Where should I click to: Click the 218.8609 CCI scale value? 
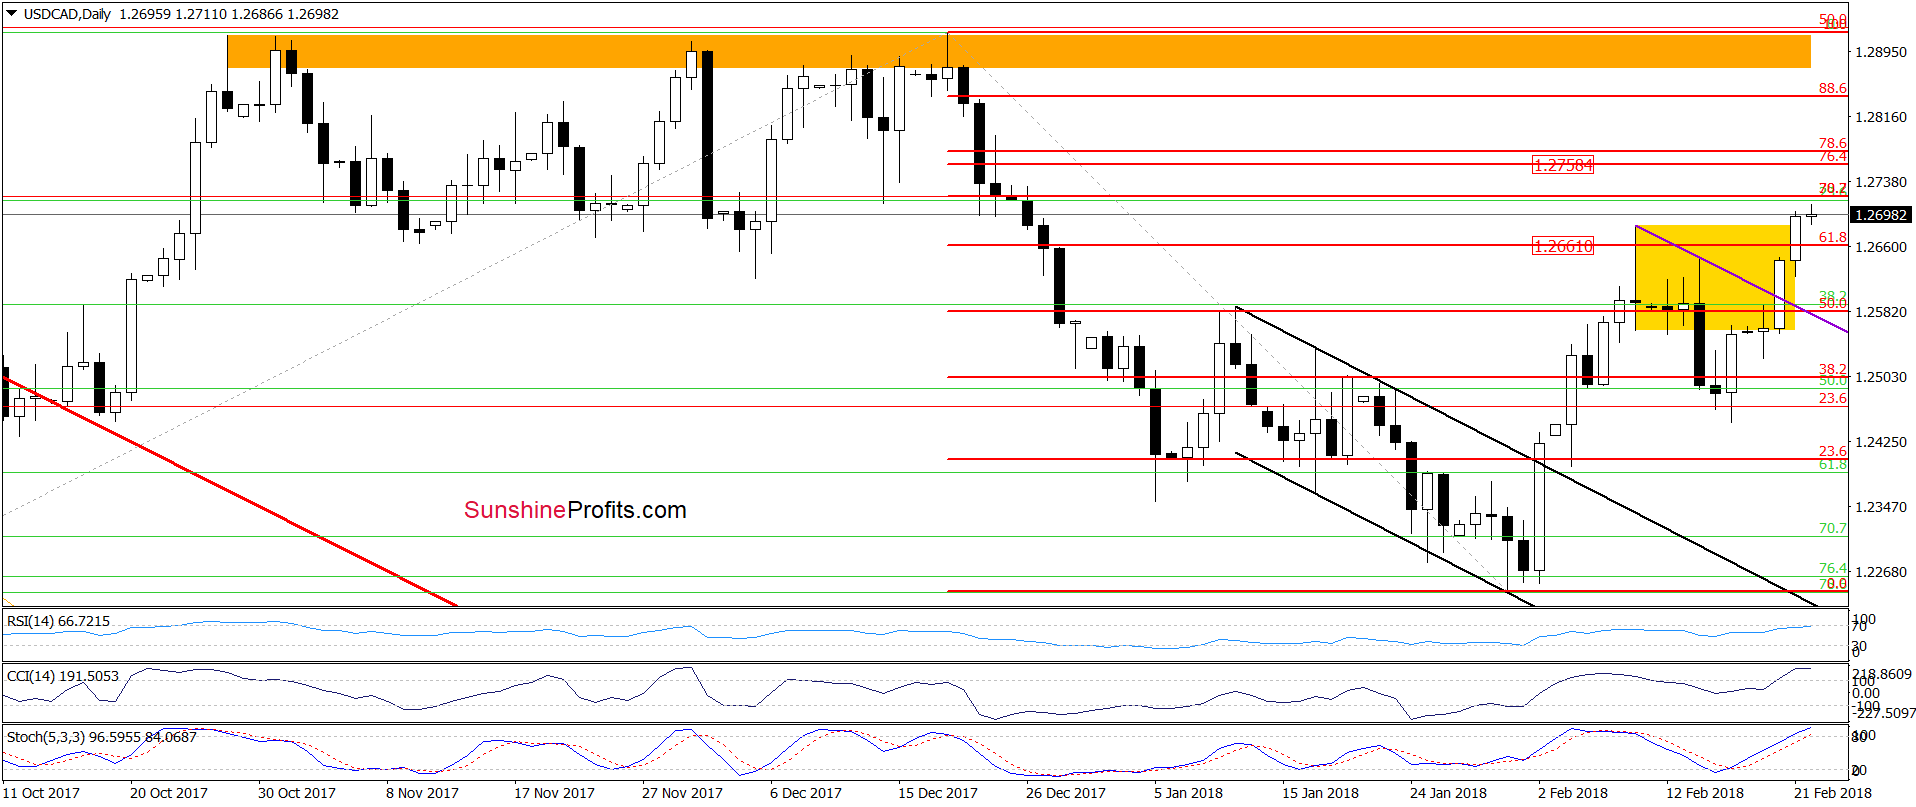point(1882,674)
